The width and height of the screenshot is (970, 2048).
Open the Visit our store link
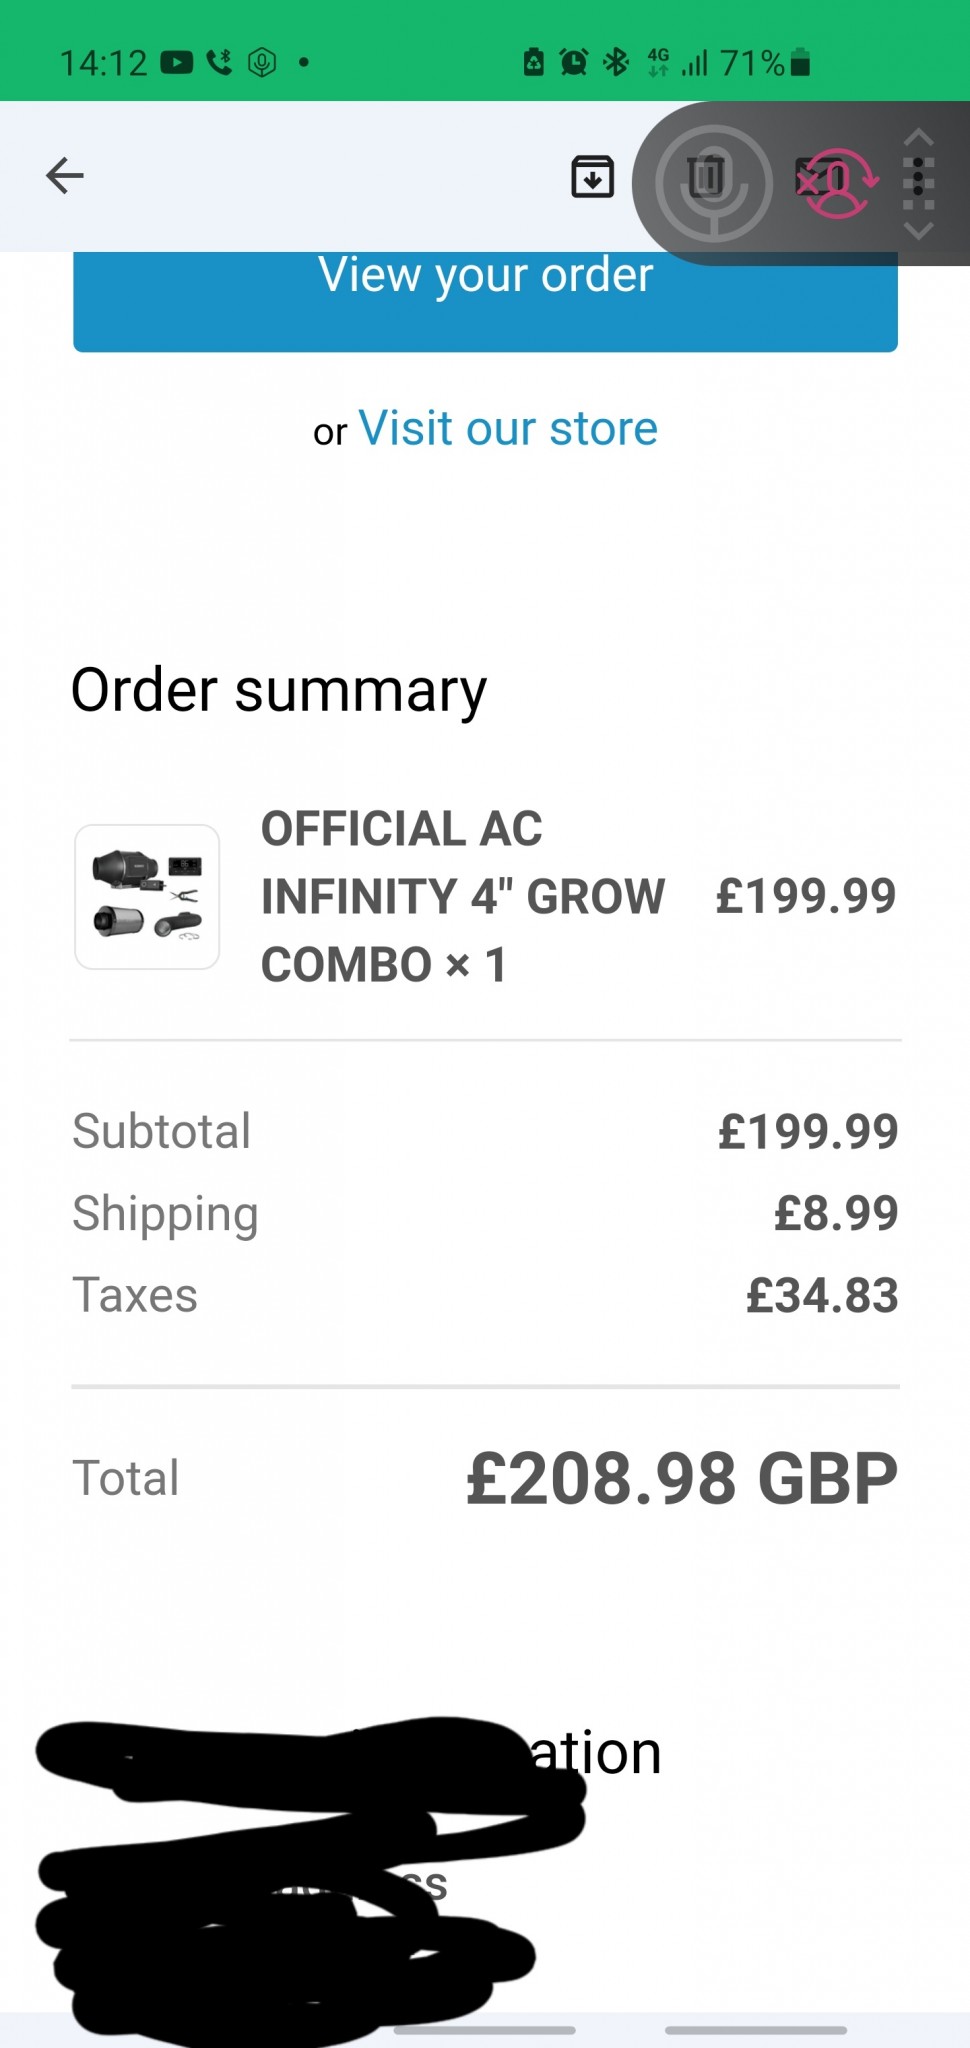point(508,429)
